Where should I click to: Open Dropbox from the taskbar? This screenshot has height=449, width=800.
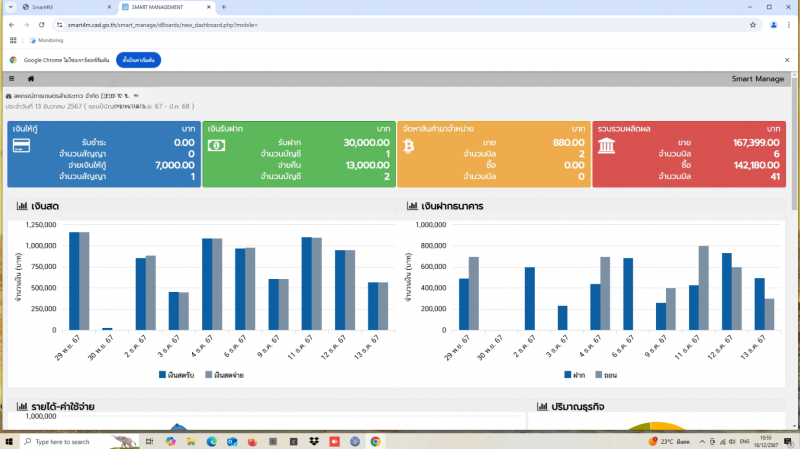(x=314, y=441)
